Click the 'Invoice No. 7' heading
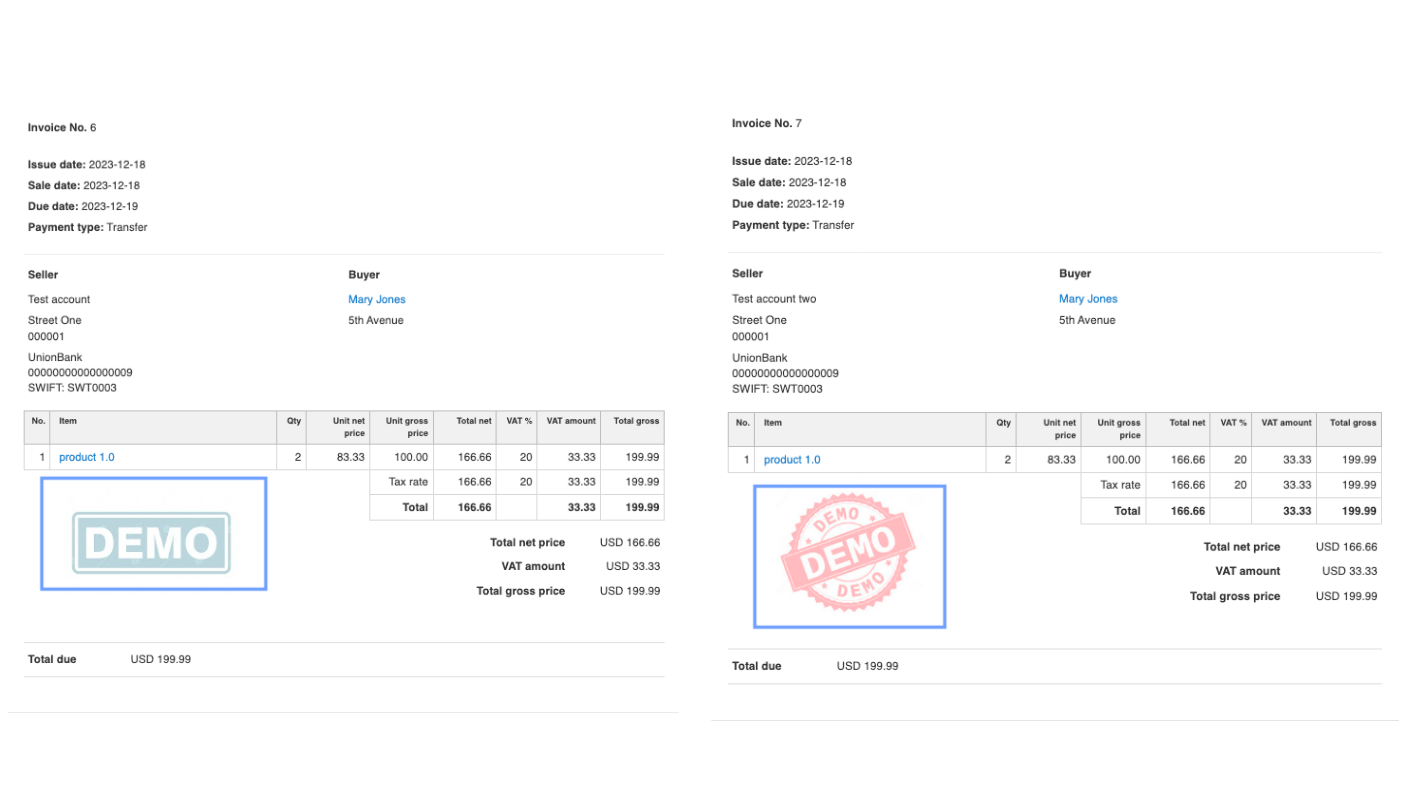Viewport: 1409px width, 804px height. tap(767, 124)
